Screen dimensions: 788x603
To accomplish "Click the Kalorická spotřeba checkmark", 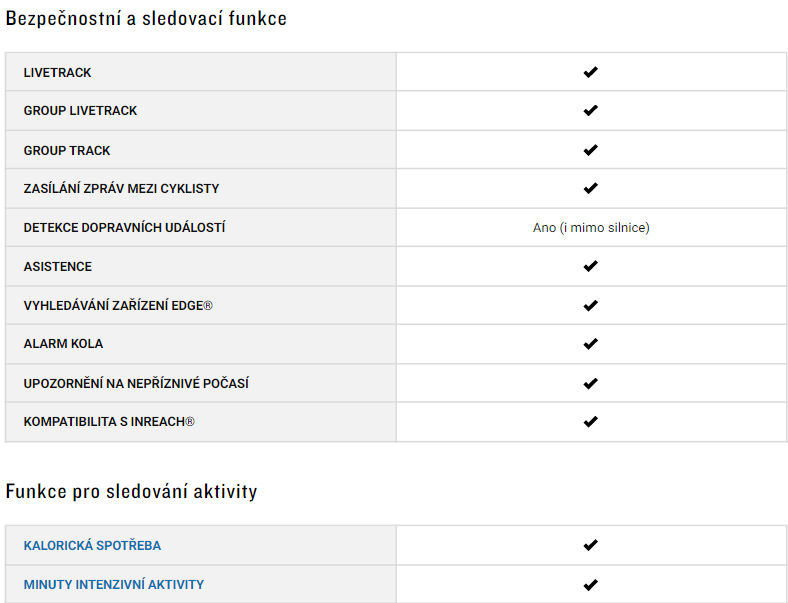I will click(x=590, y=545).
